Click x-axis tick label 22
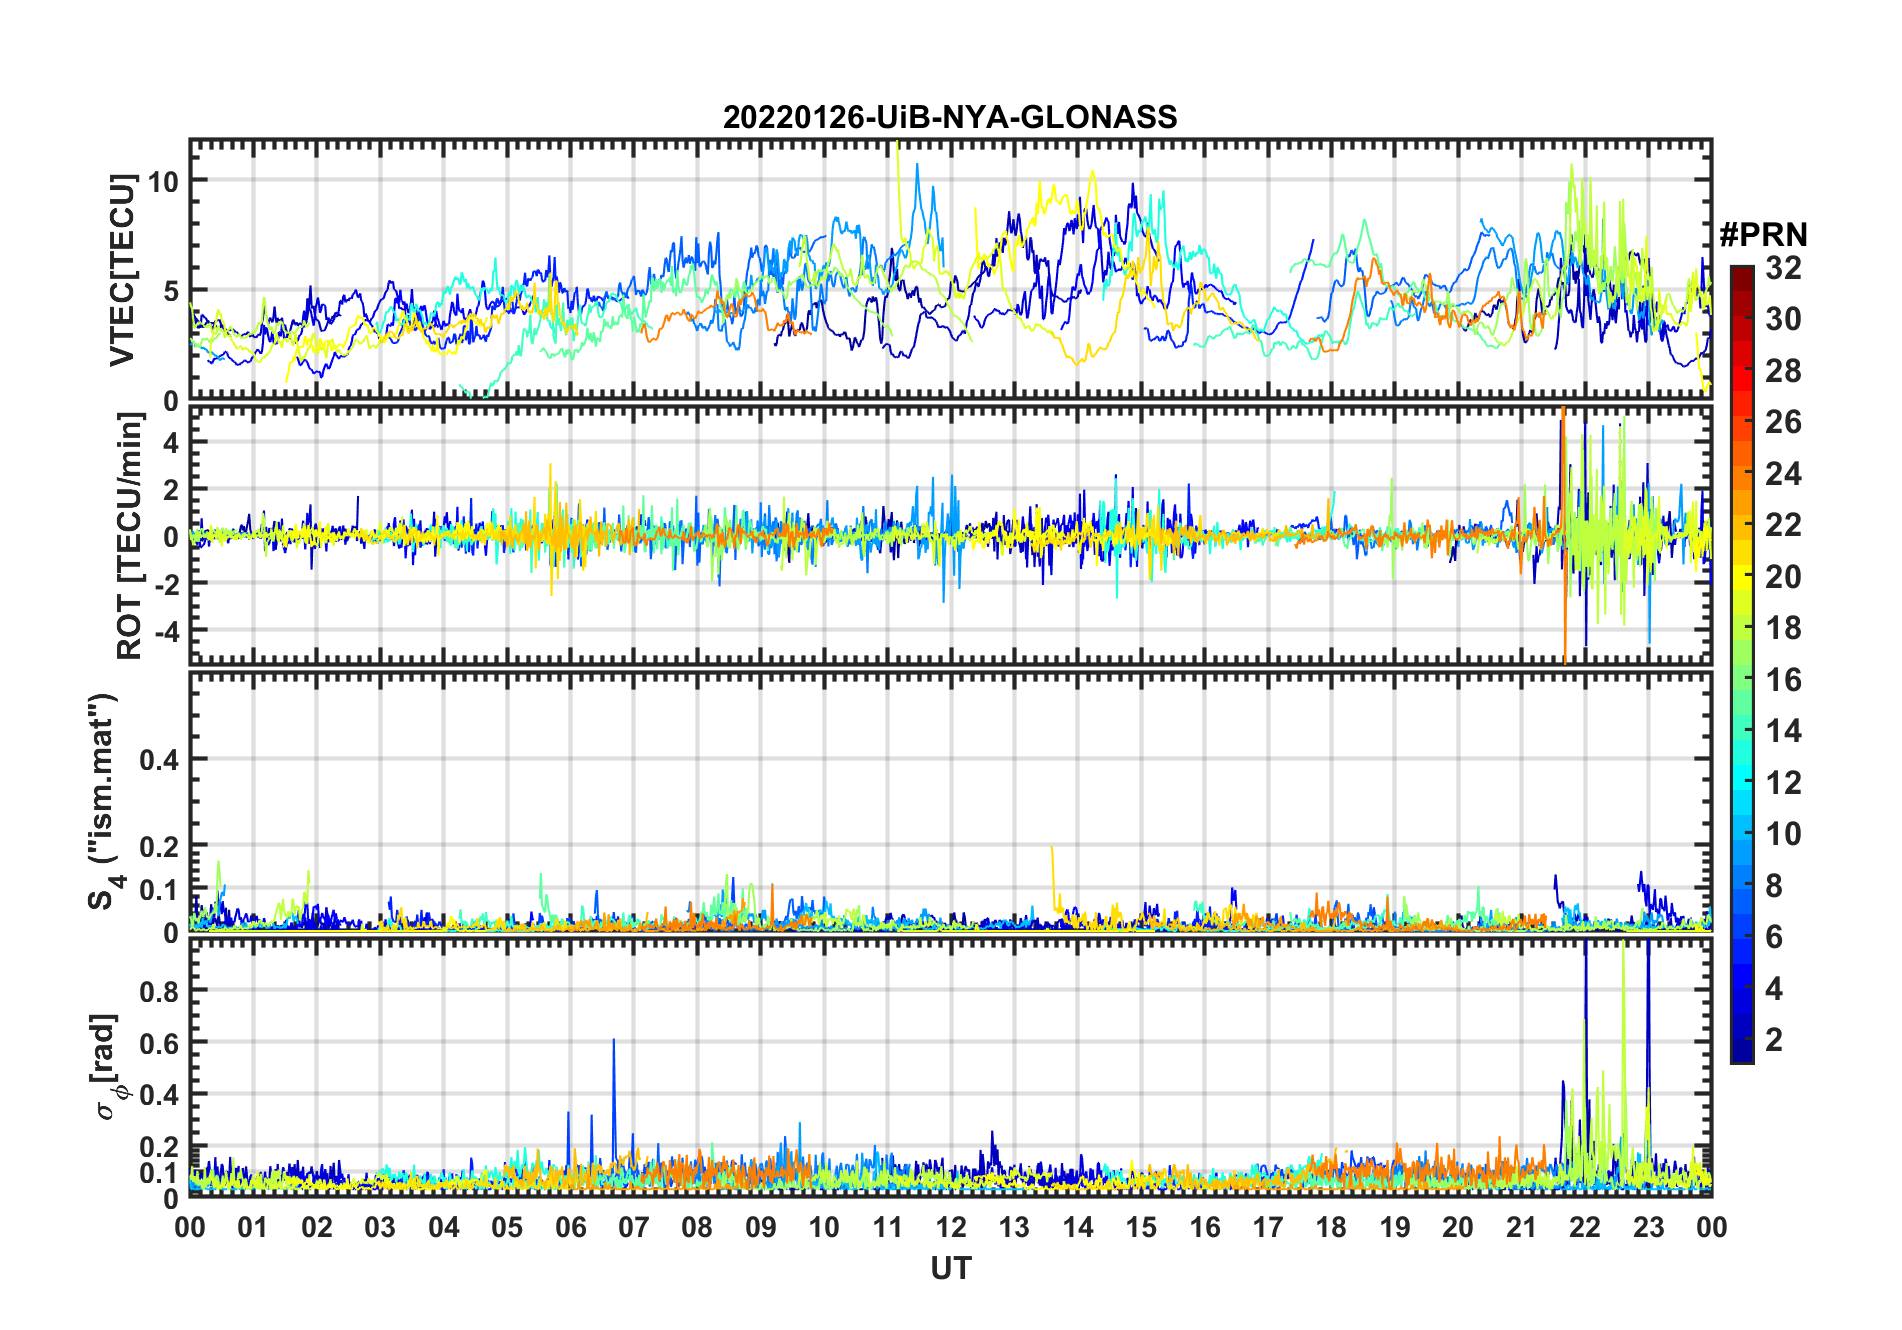1902x1330 pixels. pos(1585,1227)
